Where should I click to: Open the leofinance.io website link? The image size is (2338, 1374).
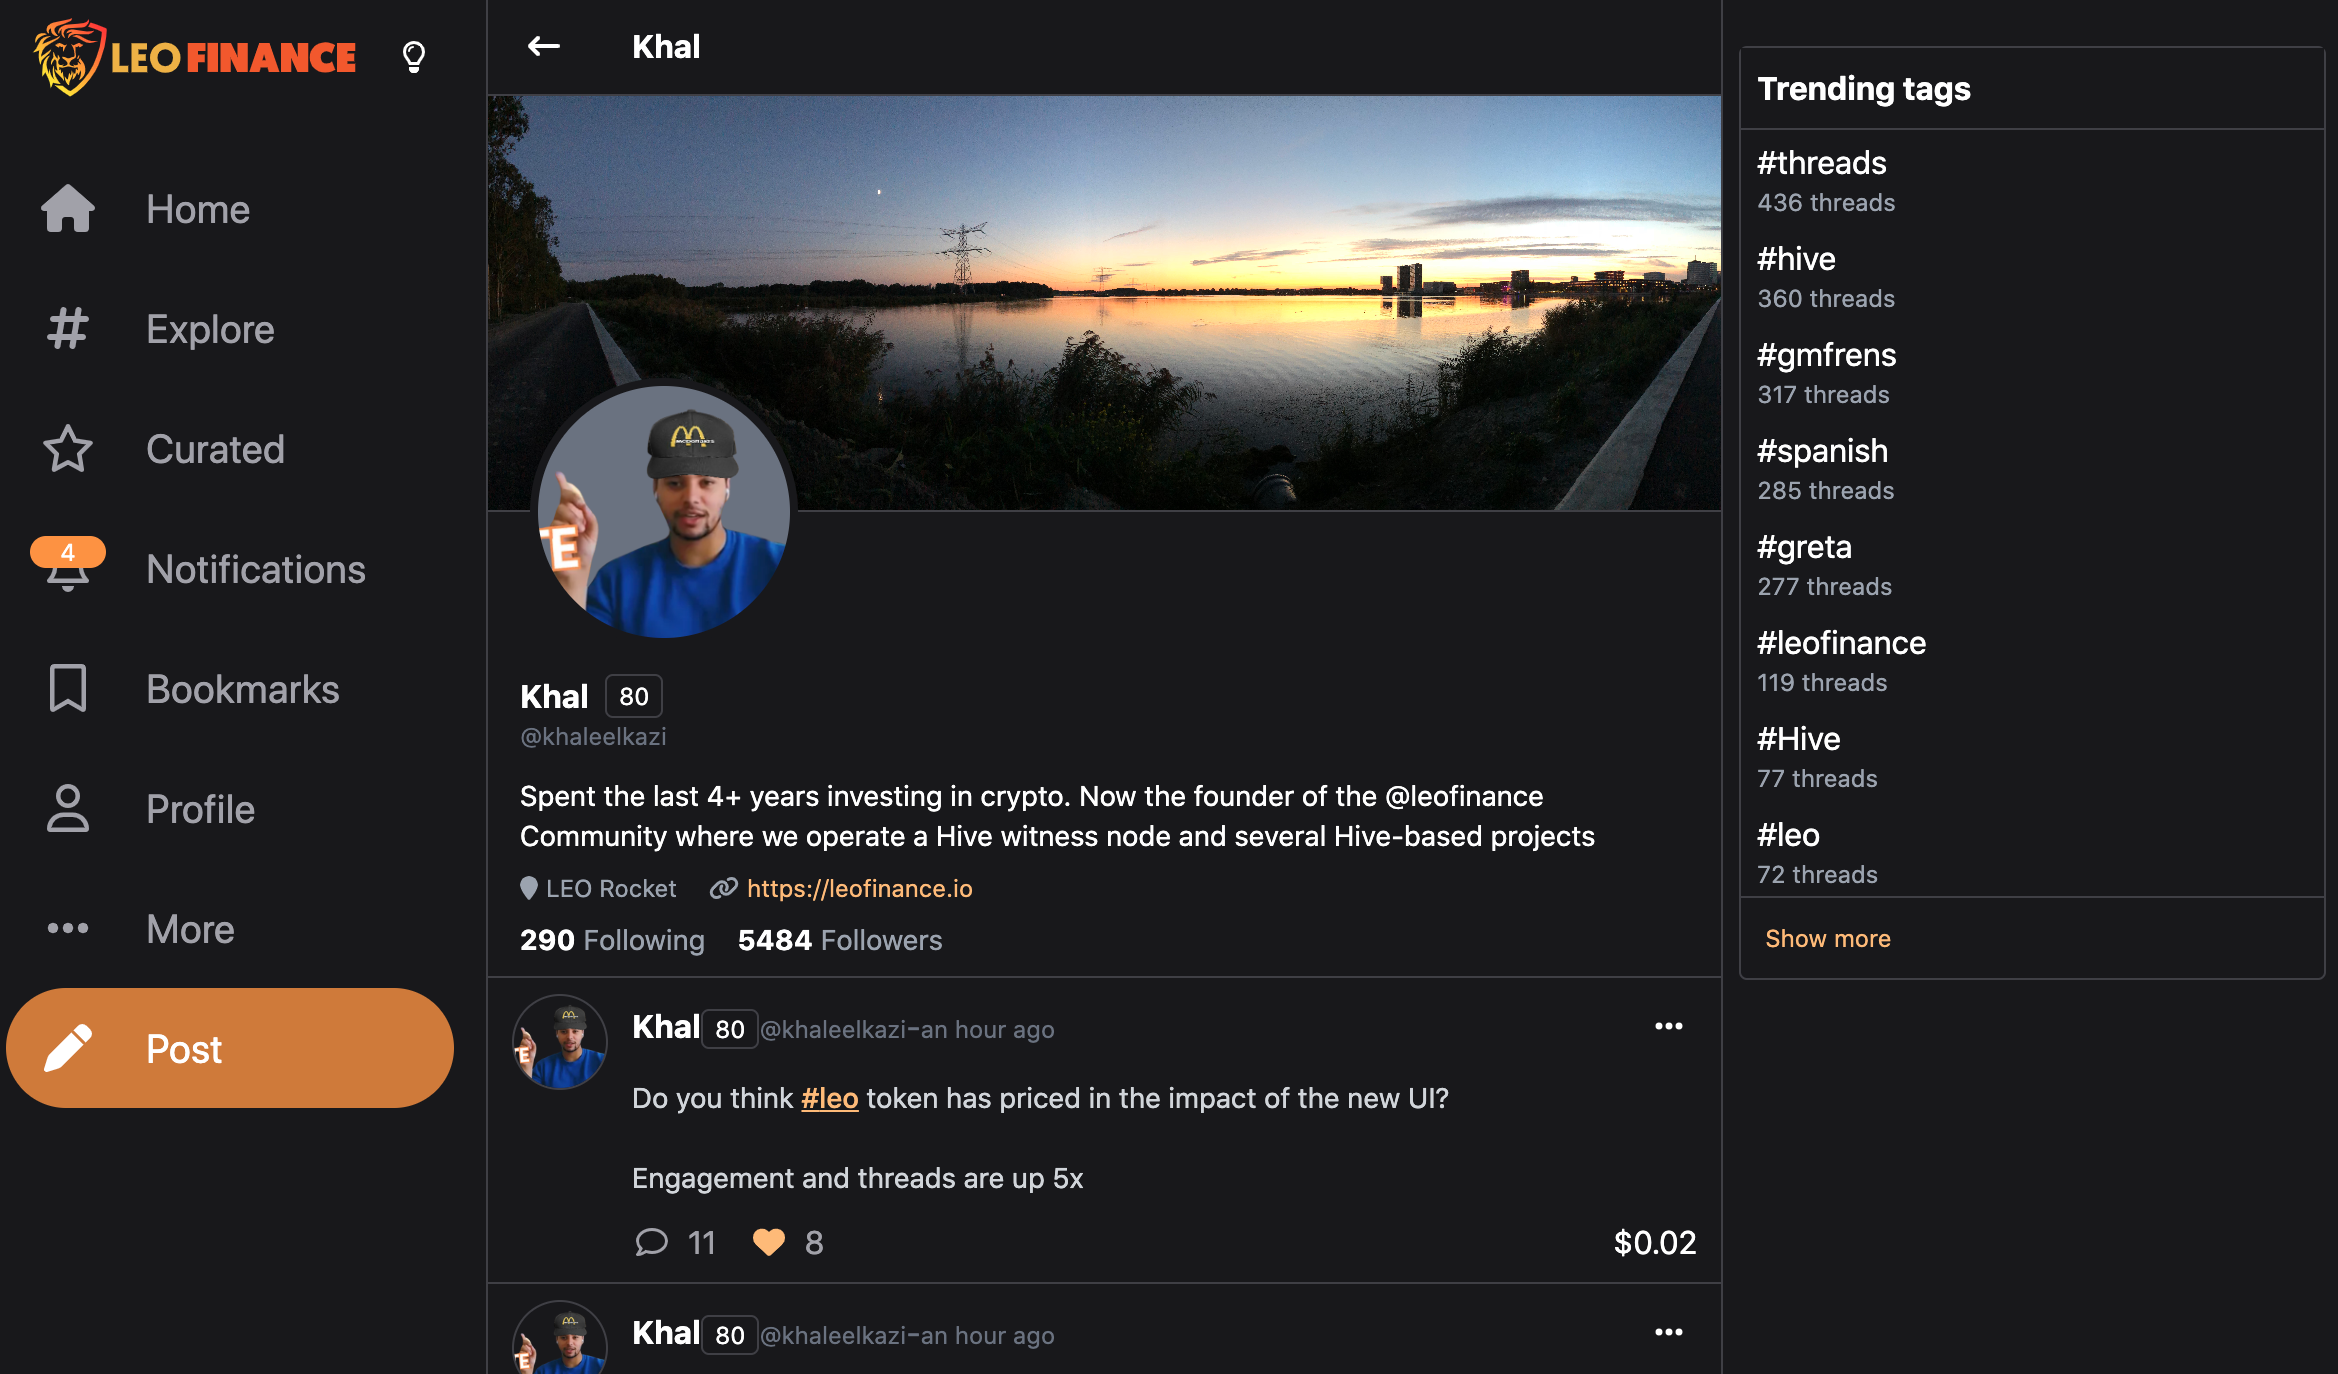(859, 888)
